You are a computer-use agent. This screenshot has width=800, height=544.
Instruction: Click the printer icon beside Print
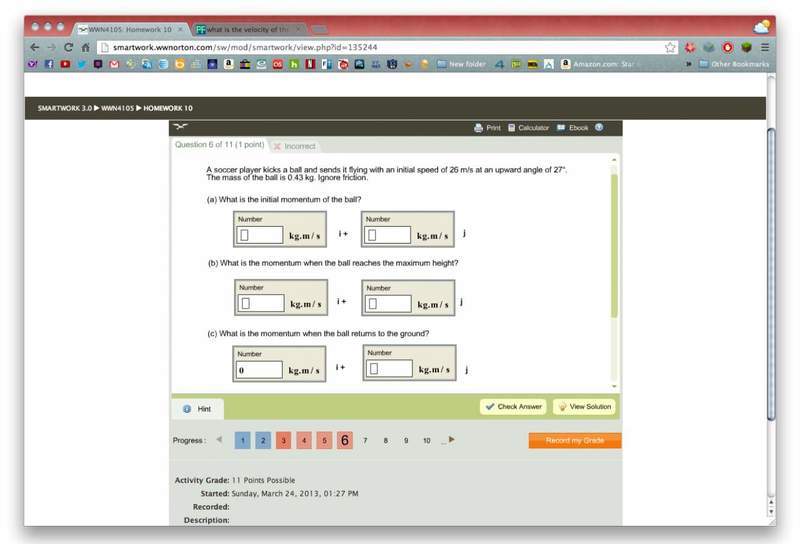(x=478, y=128)
